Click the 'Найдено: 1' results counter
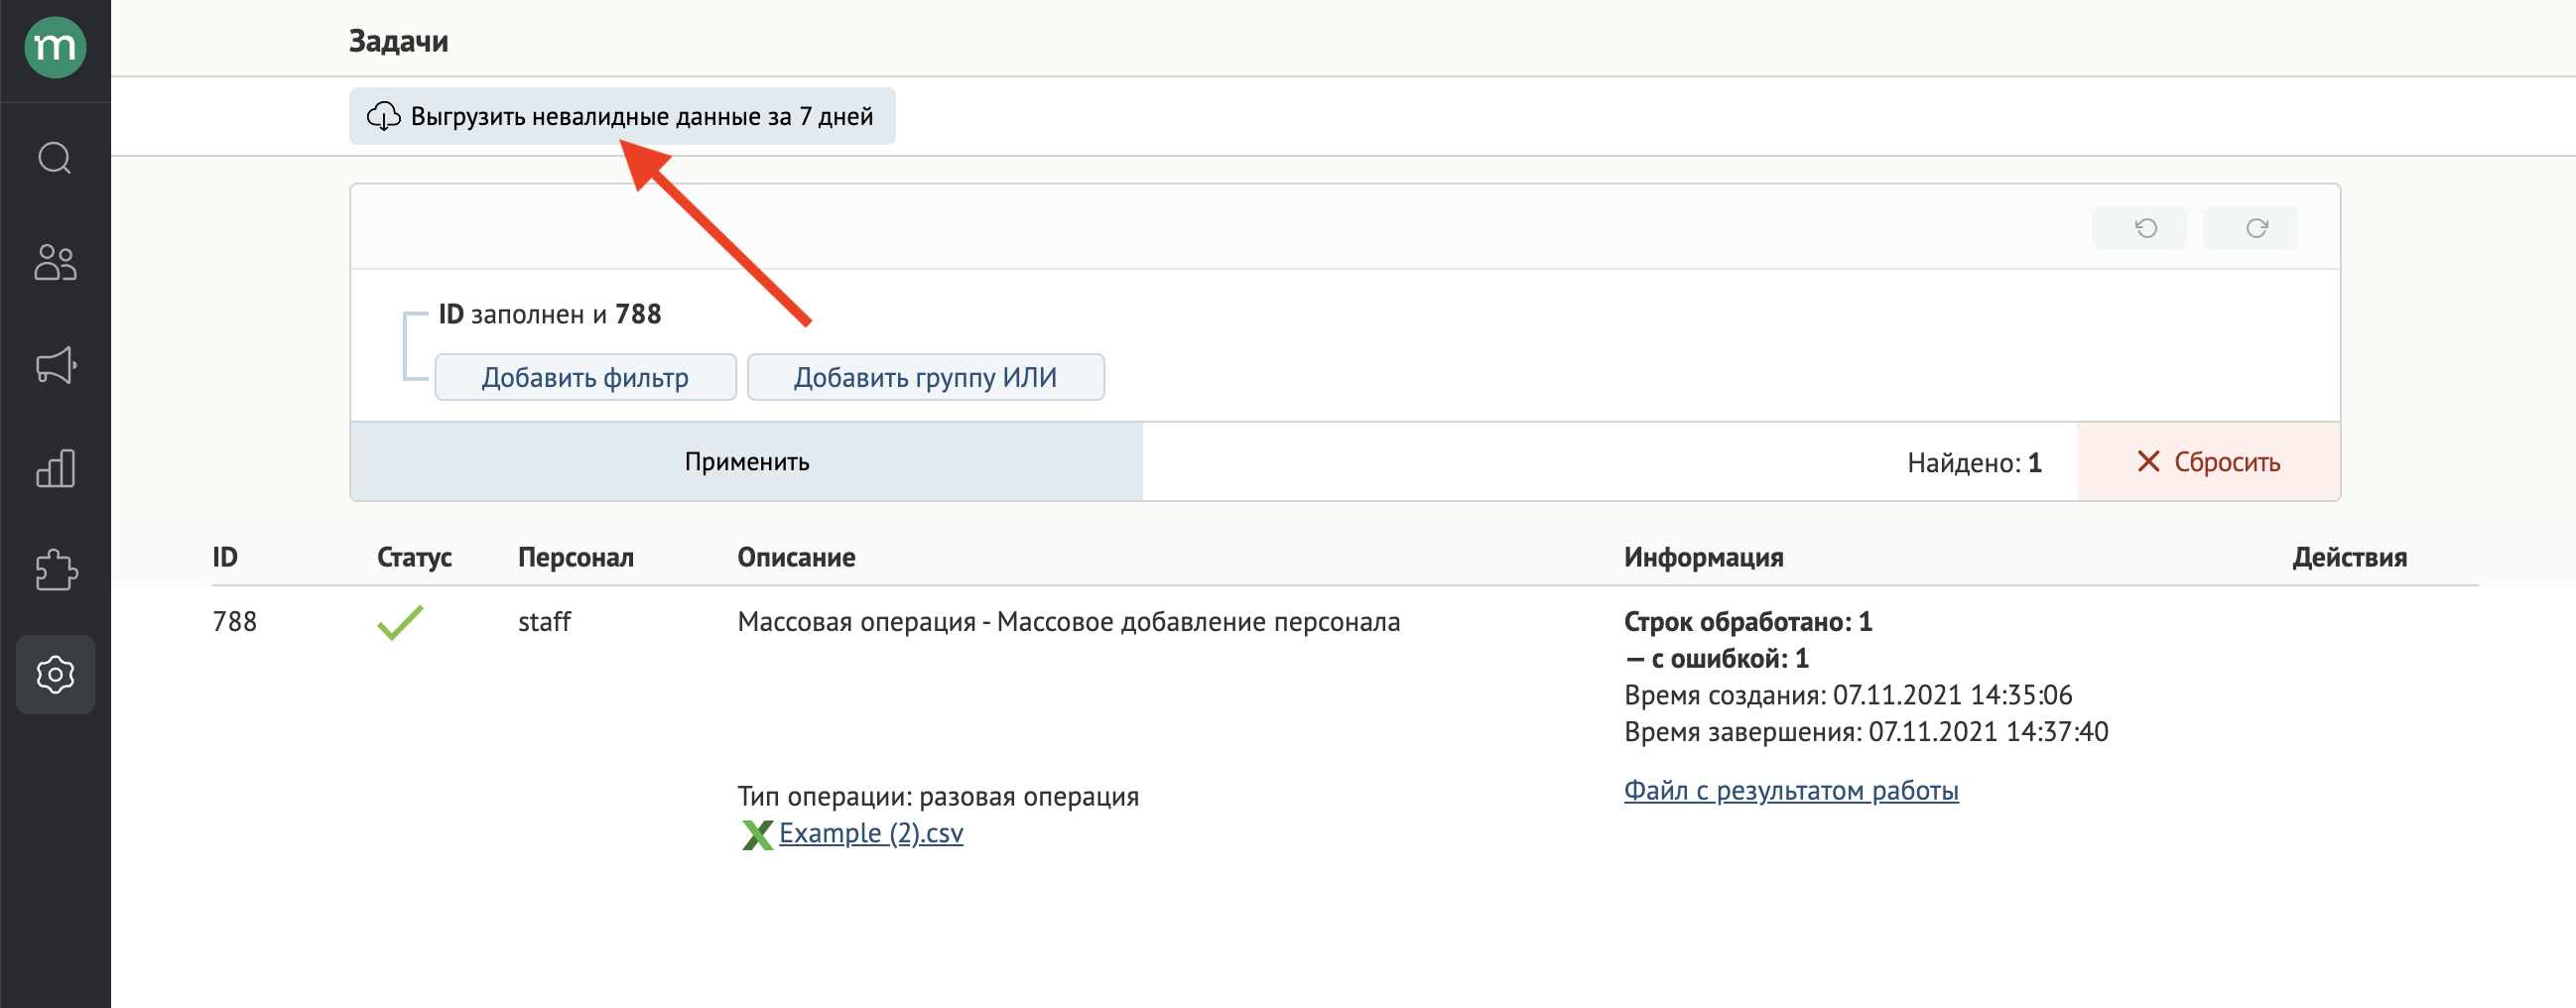The image size is (2576, 1008). [x=1974, y=462]
